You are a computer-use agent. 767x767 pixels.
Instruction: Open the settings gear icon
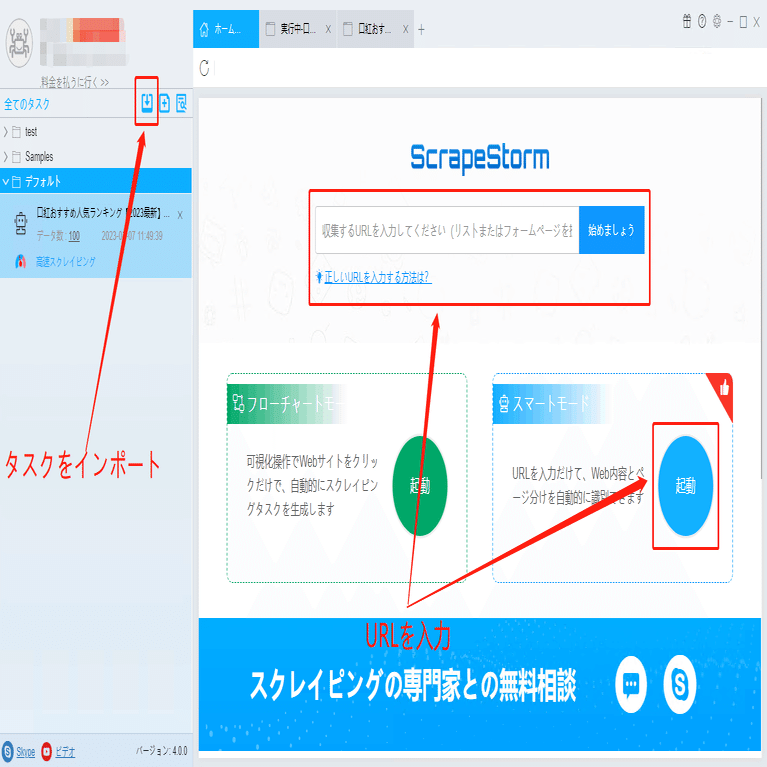pos(717,22)
